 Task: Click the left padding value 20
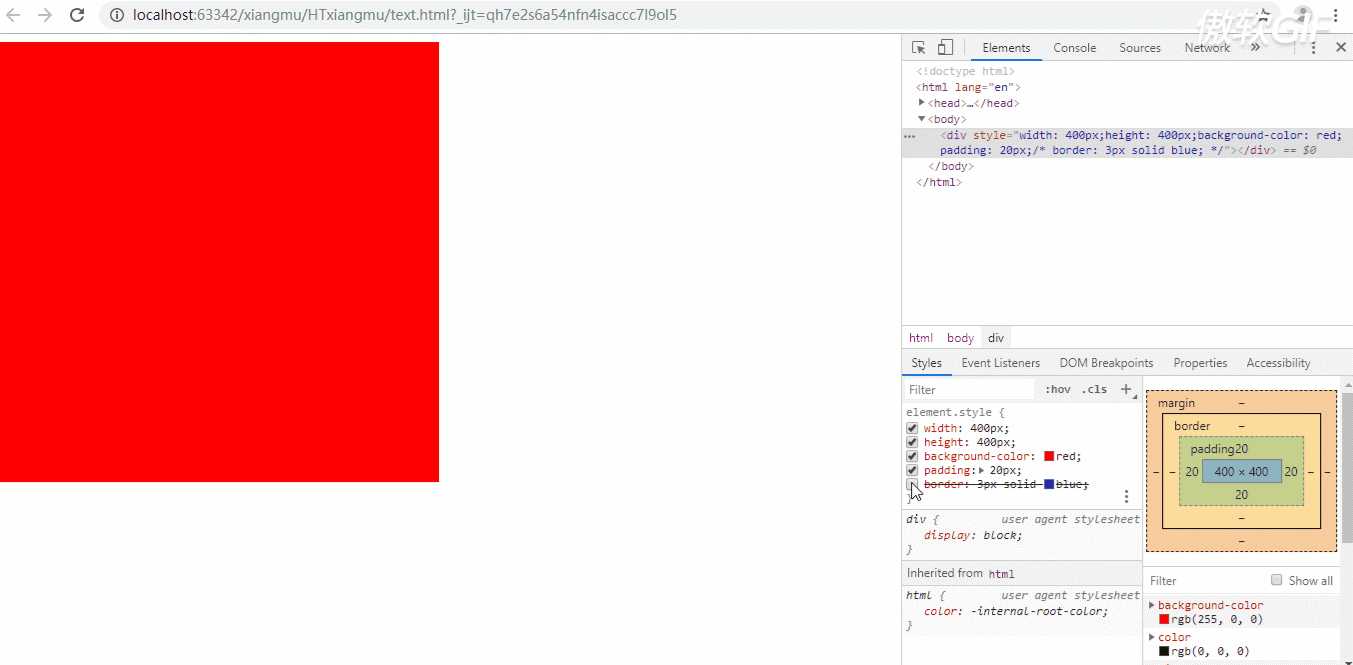click(x=1192, y=472)
